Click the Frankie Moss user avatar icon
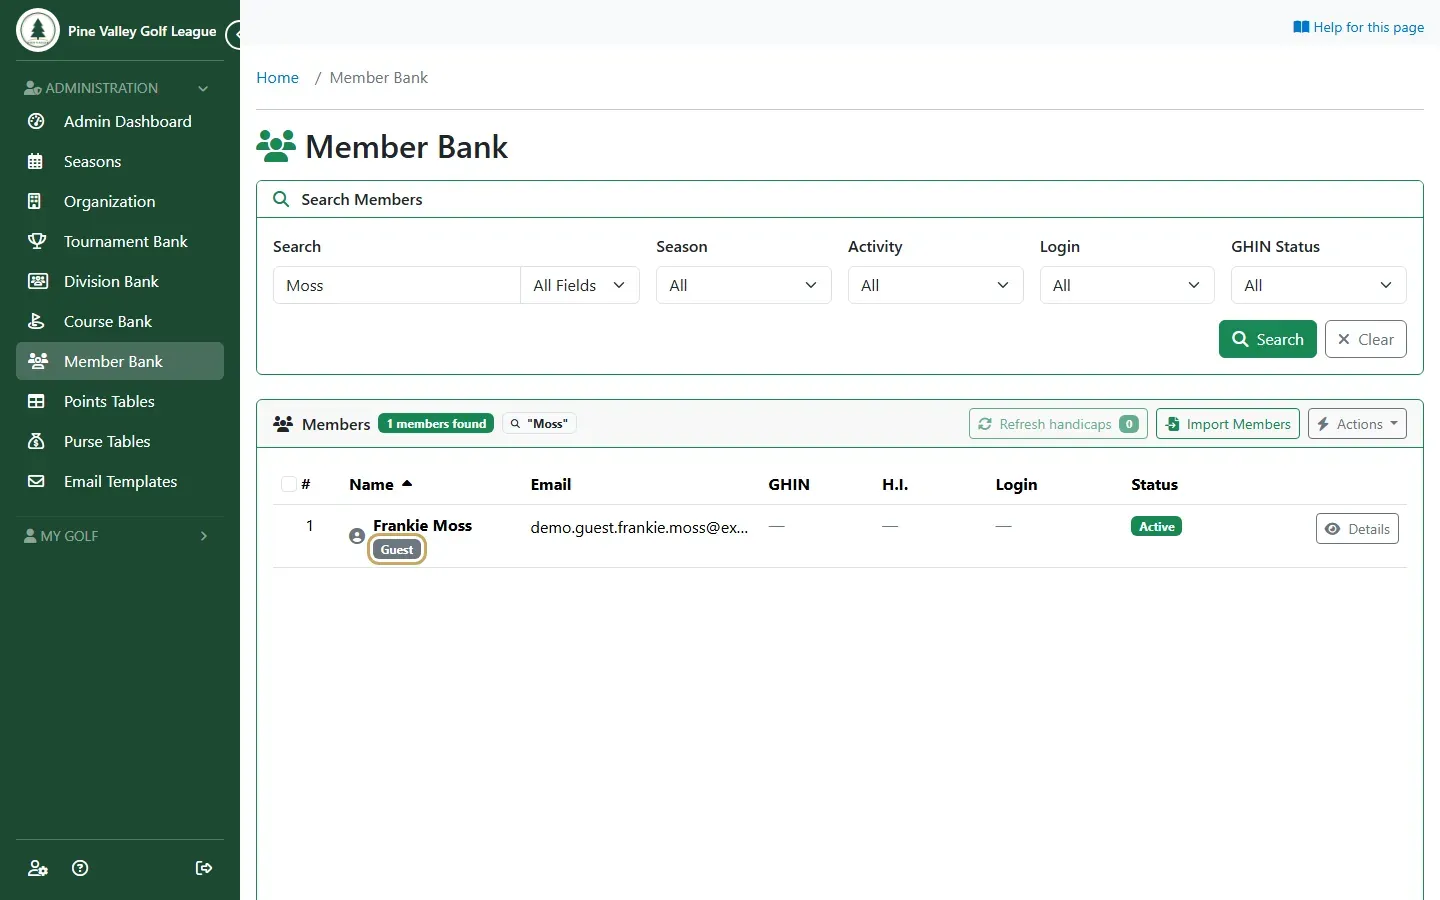Image resolution: width=1440 pixels, height=900 pixels. (x=357, y=536)
